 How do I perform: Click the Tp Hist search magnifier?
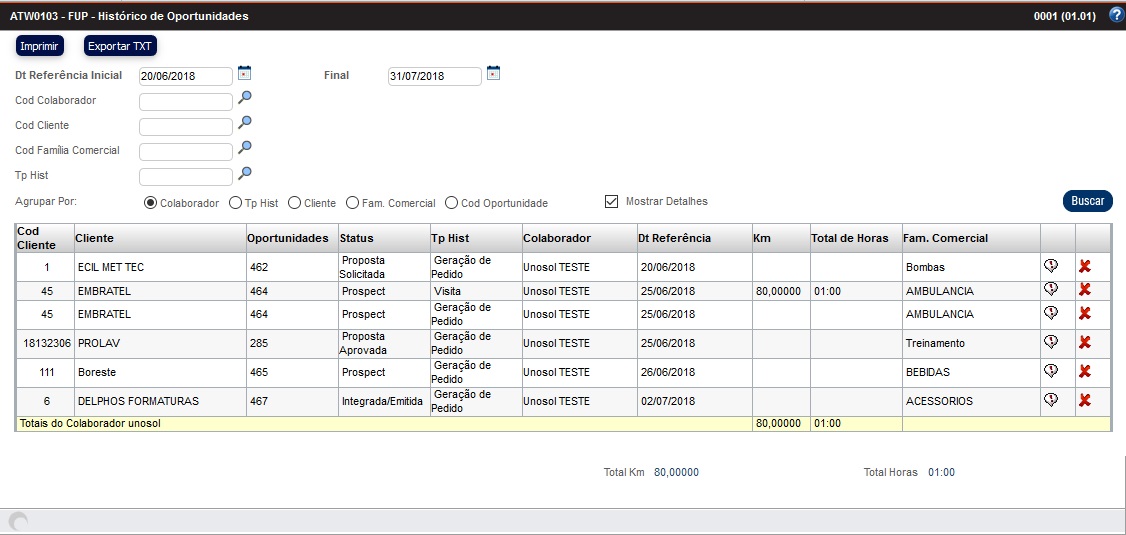pos(244,174)
